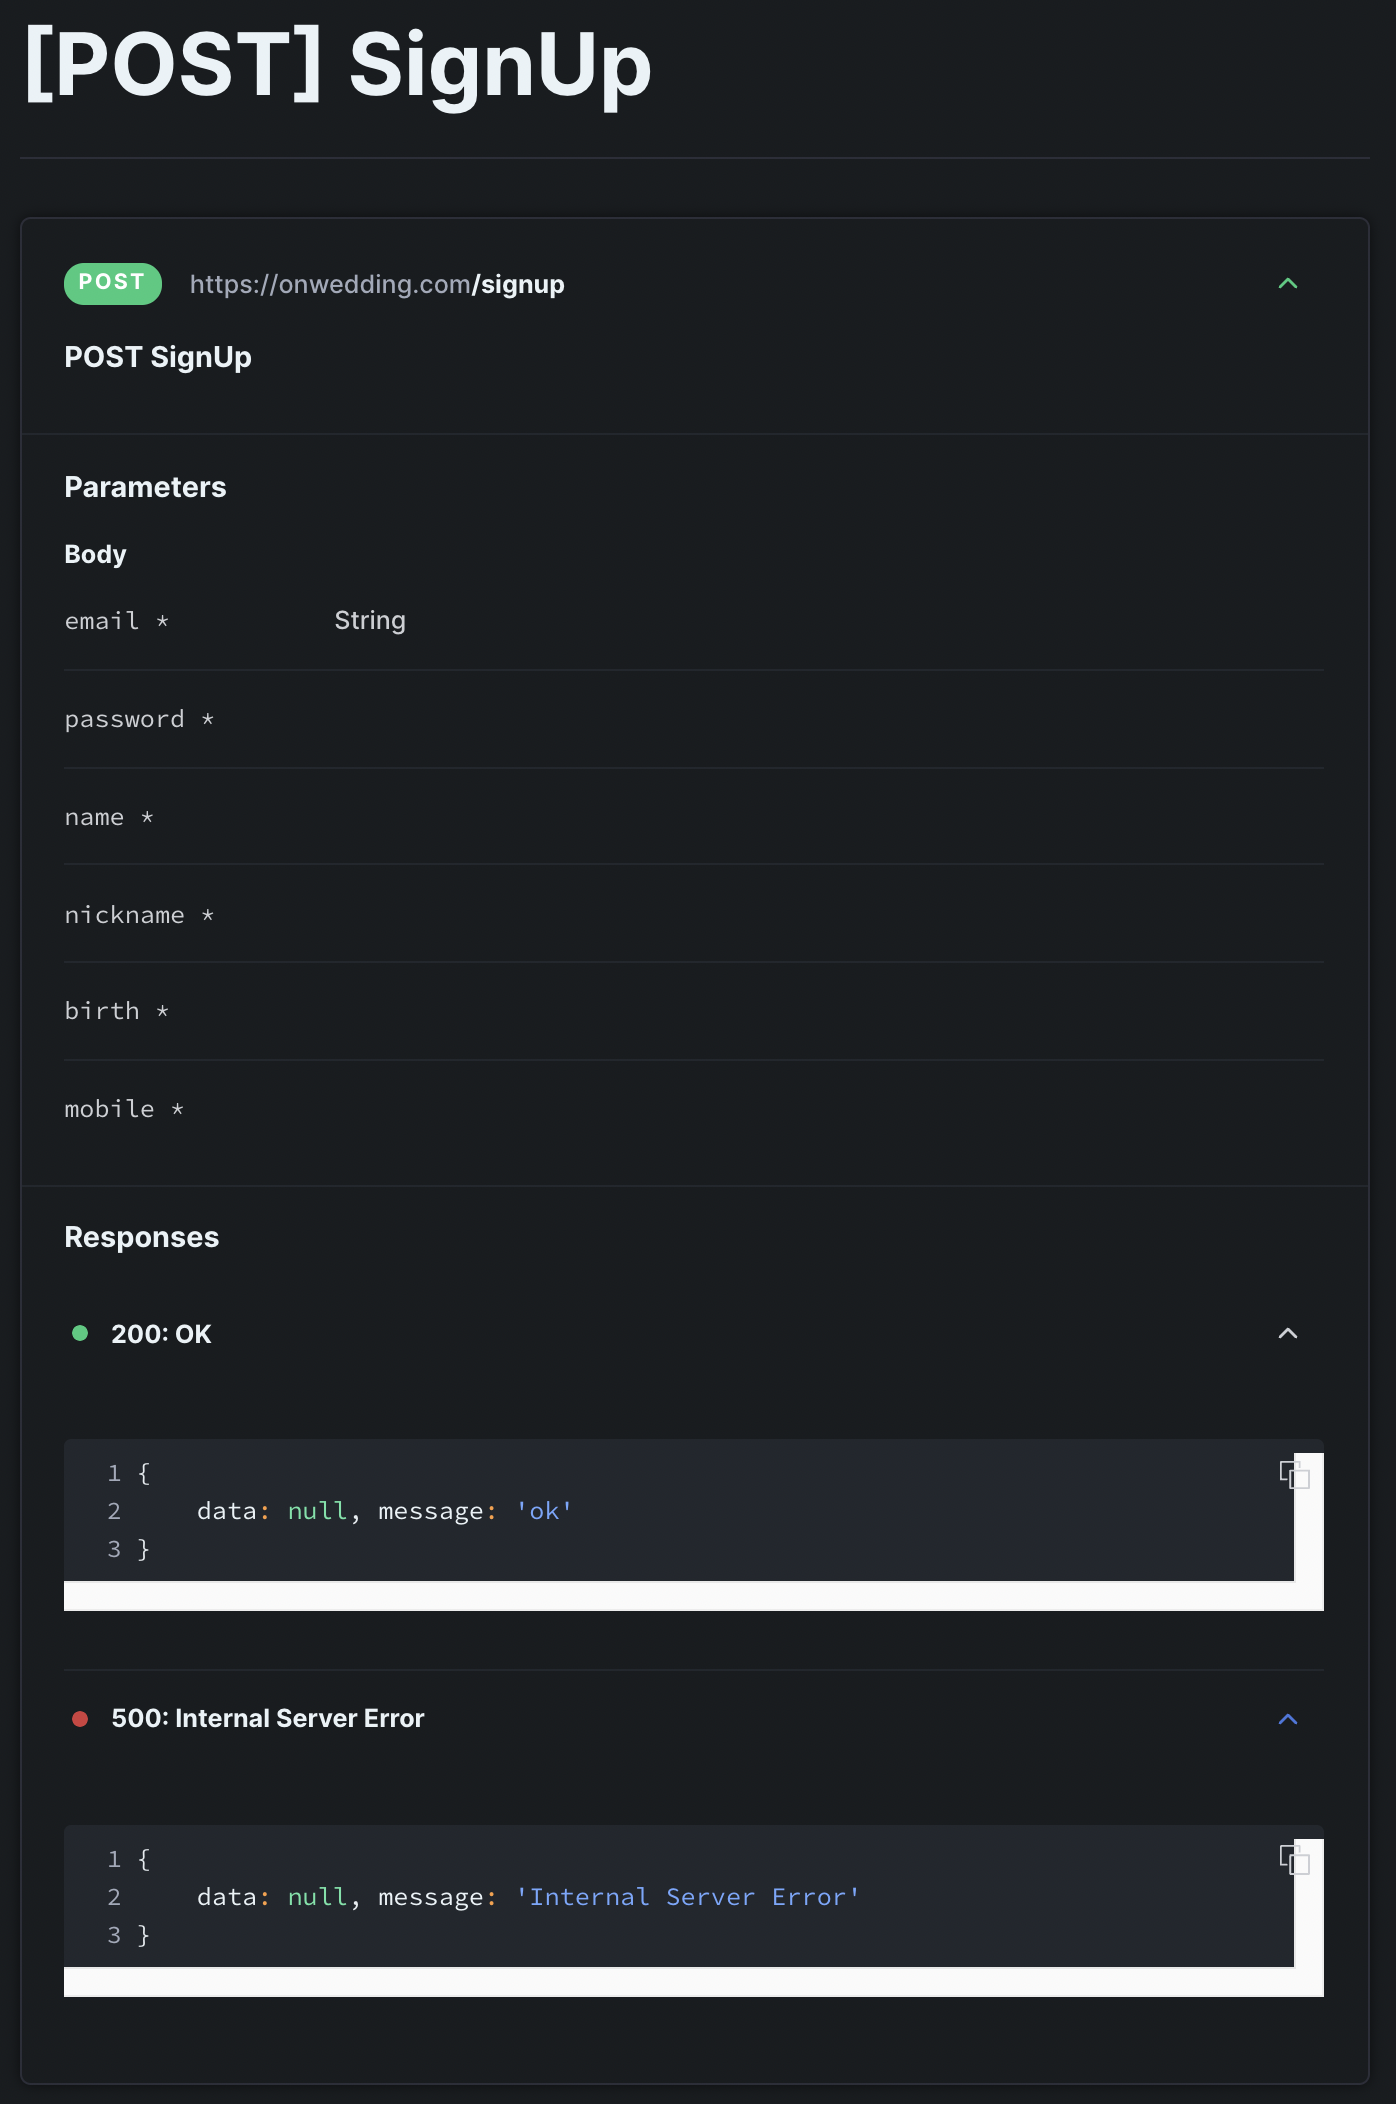Click the green POST method badge
The image size is (1396, 2104).
pyautogui.click(x=113, y=283)
